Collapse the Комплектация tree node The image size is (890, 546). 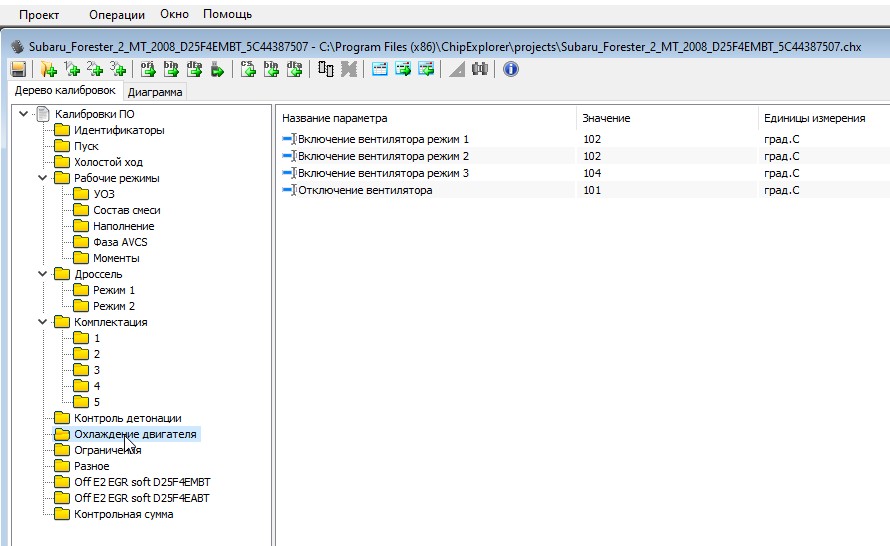(42, 322)
